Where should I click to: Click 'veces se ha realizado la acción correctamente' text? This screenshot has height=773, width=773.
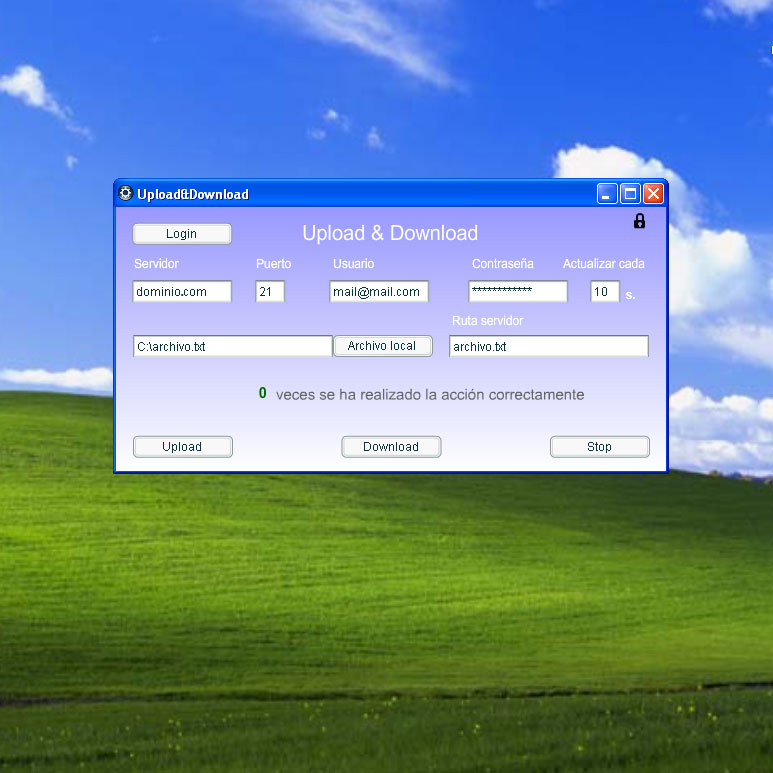tap(430, 395)
